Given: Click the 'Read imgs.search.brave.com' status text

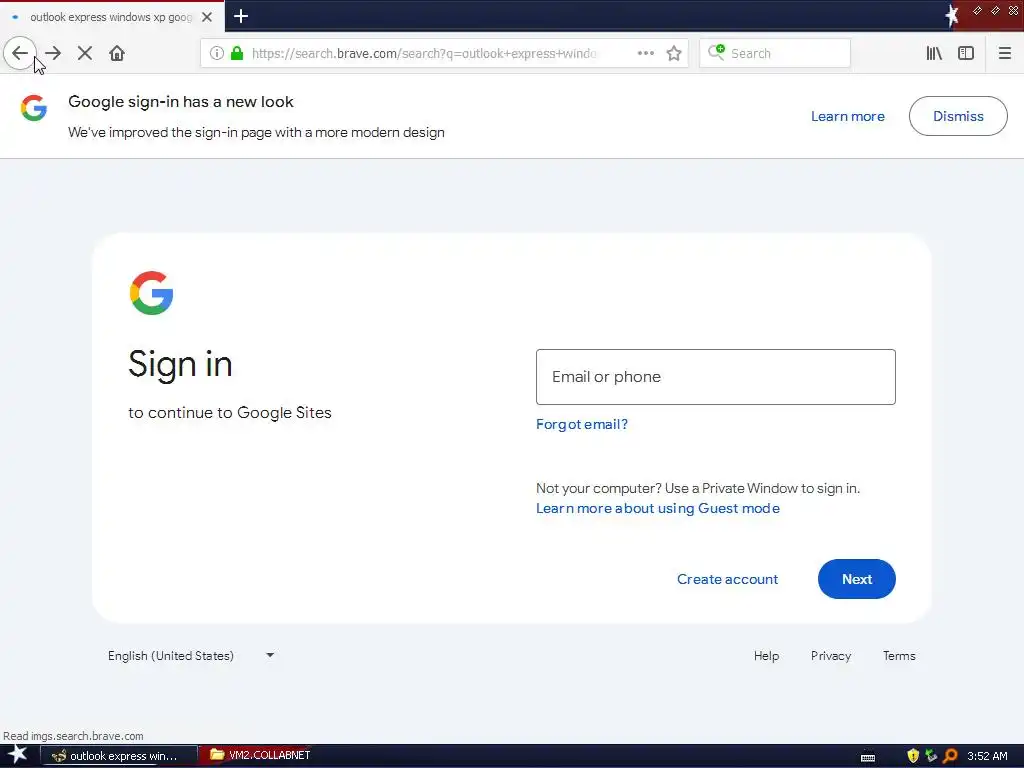Looking at the screenshot, I should 73,736.
